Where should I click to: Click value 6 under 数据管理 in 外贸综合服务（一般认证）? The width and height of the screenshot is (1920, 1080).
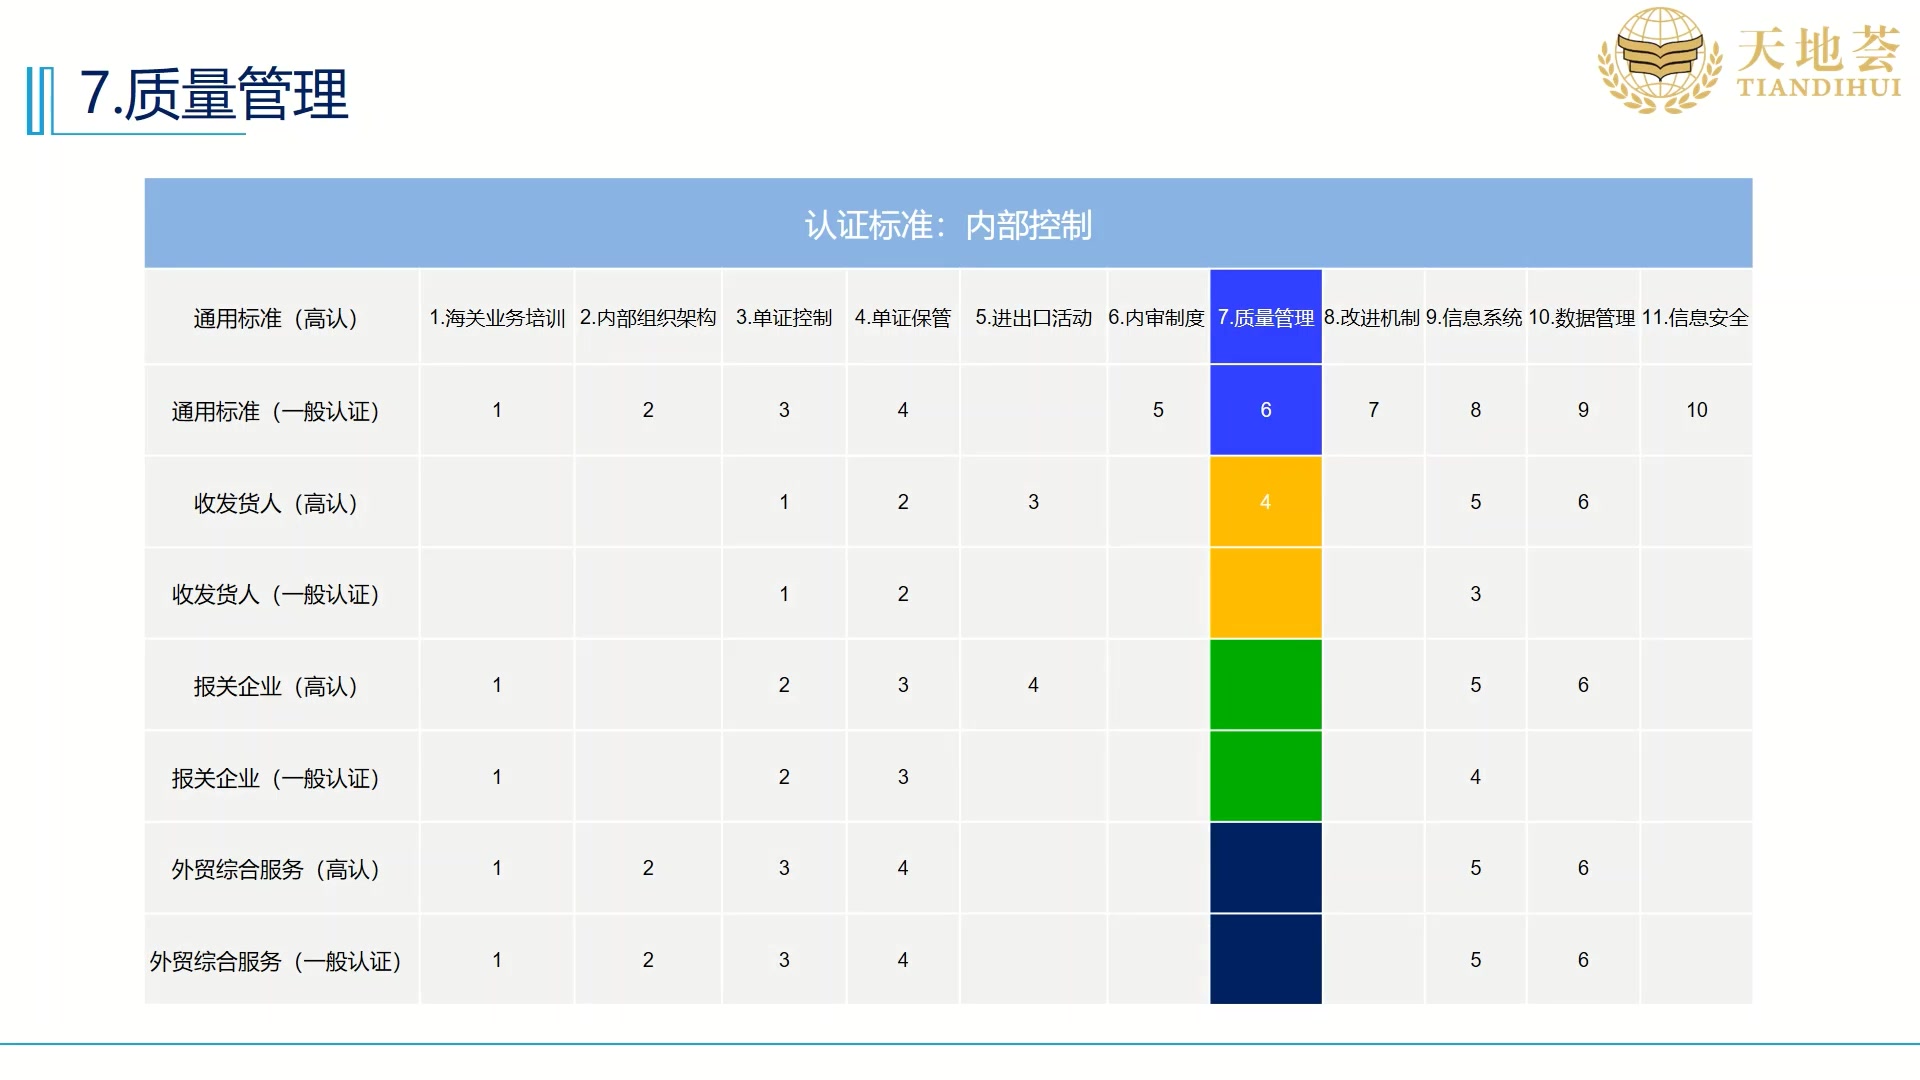coord(1583,960)
